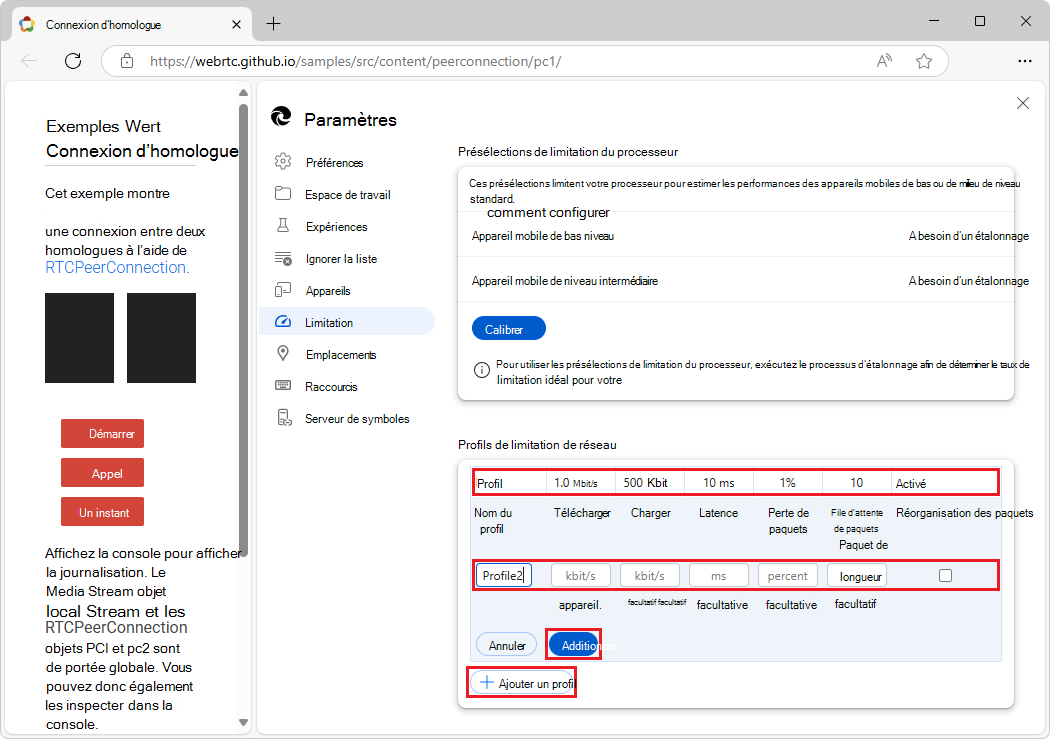Click the Calibrer button
Screen dimensions: 1050x739
(x=508, y=329)
